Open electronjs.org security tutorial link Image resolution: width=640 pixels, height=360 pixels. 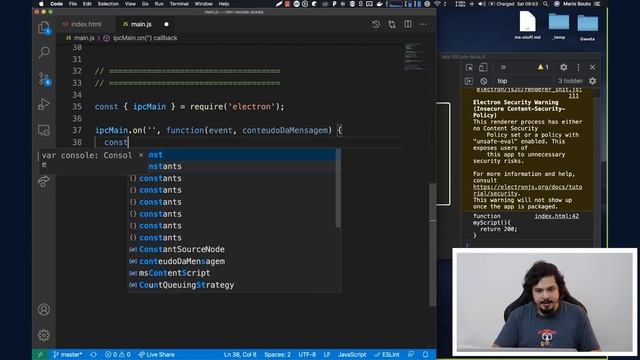(527, 190)
